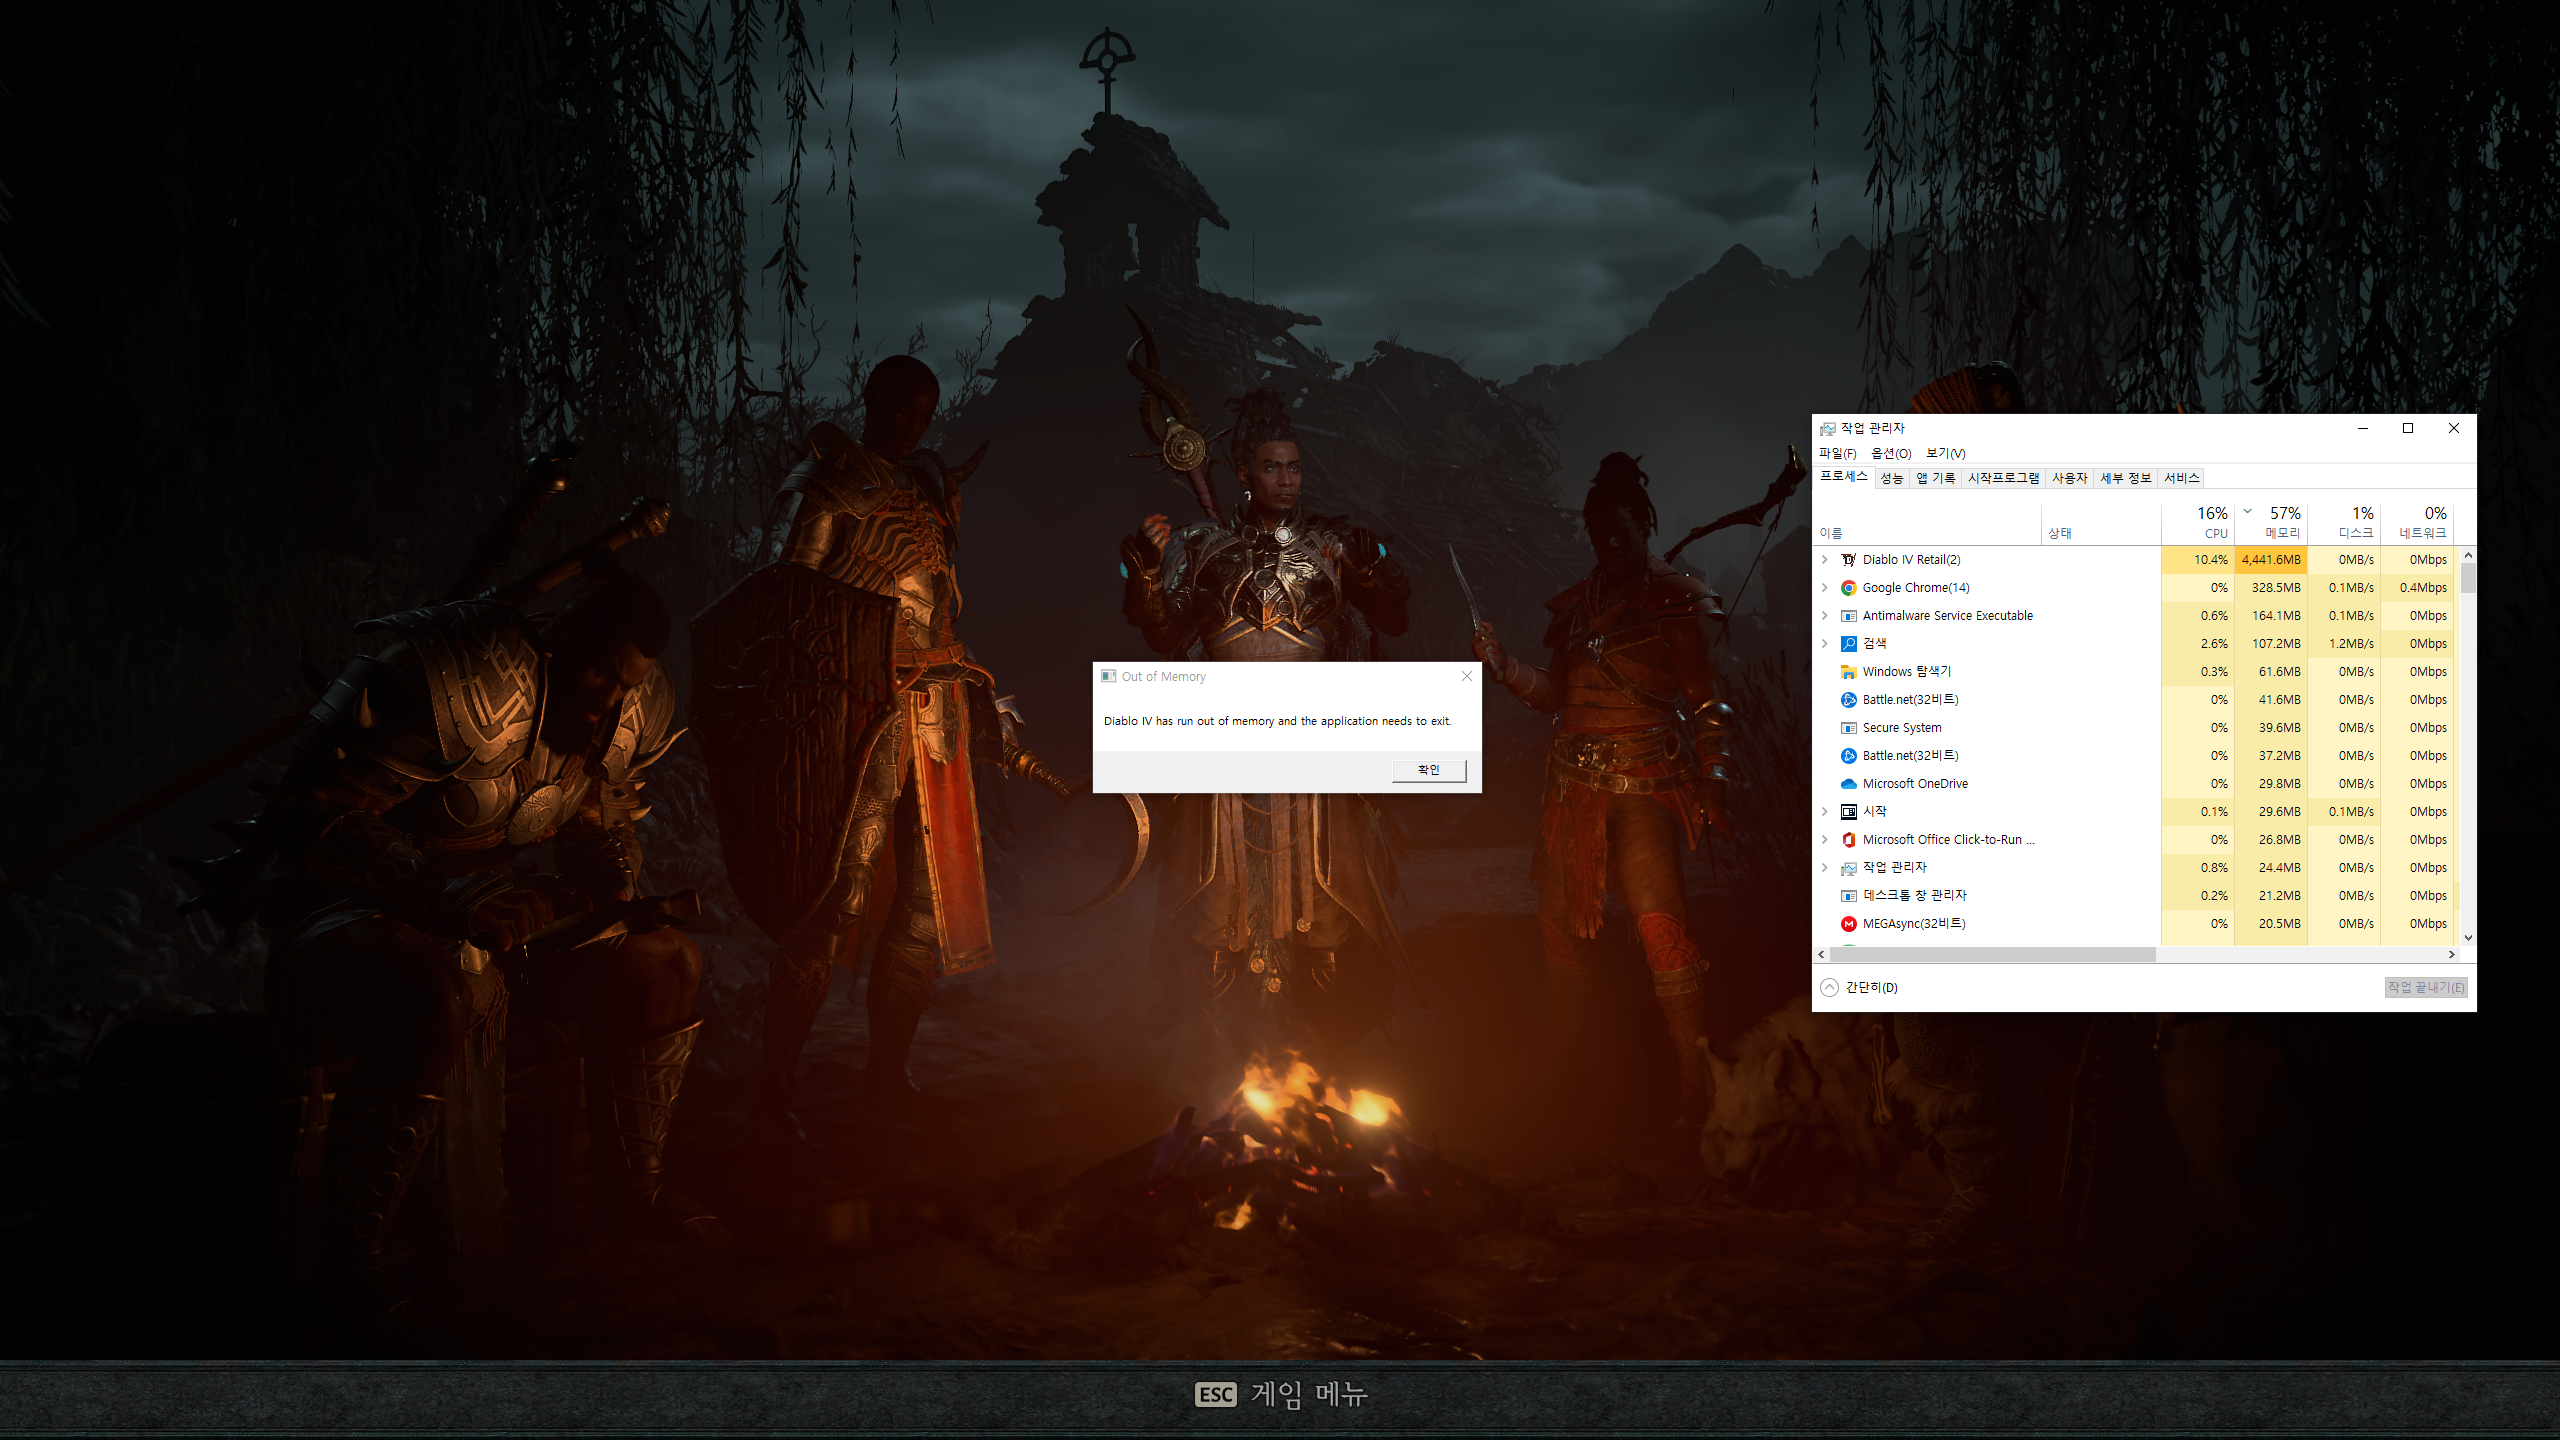Open the 옵션(O) menu
This screenshot has height=1440, width=2560.
(x=1891, y=453)
